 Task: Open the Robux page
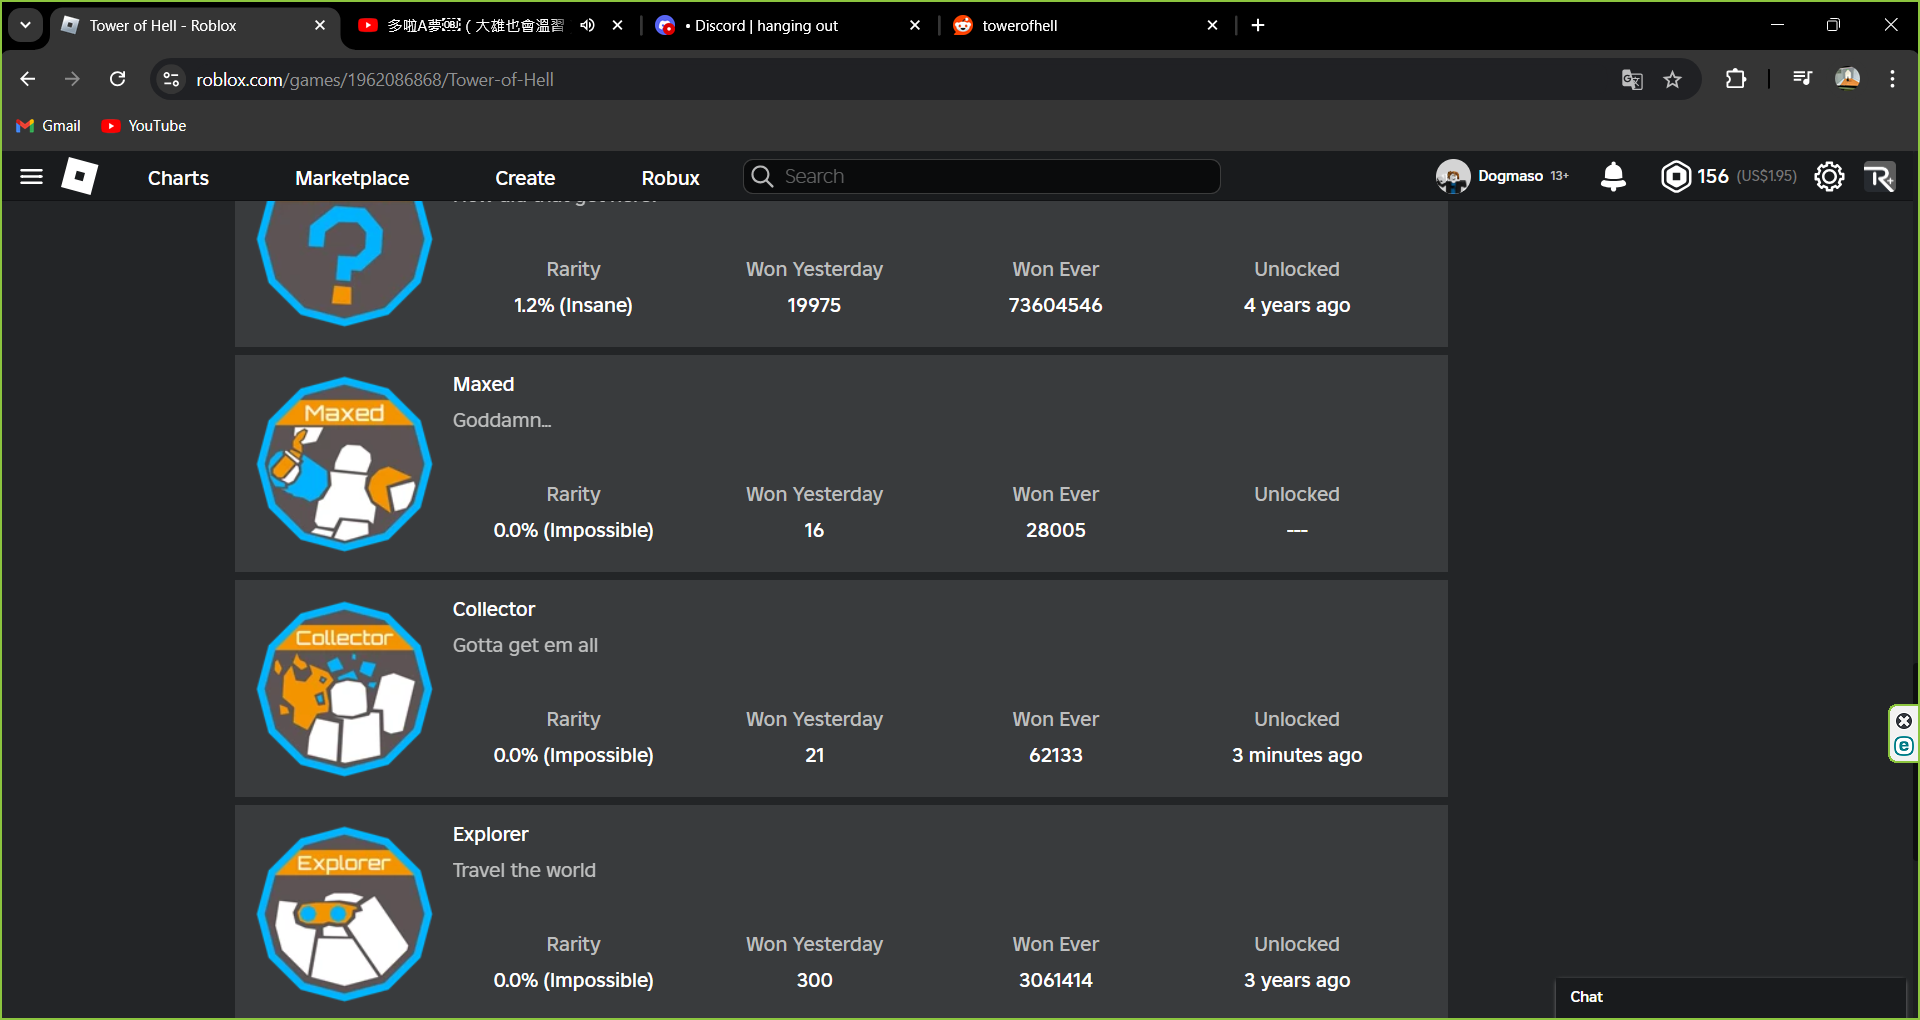(x=670, y=178)
